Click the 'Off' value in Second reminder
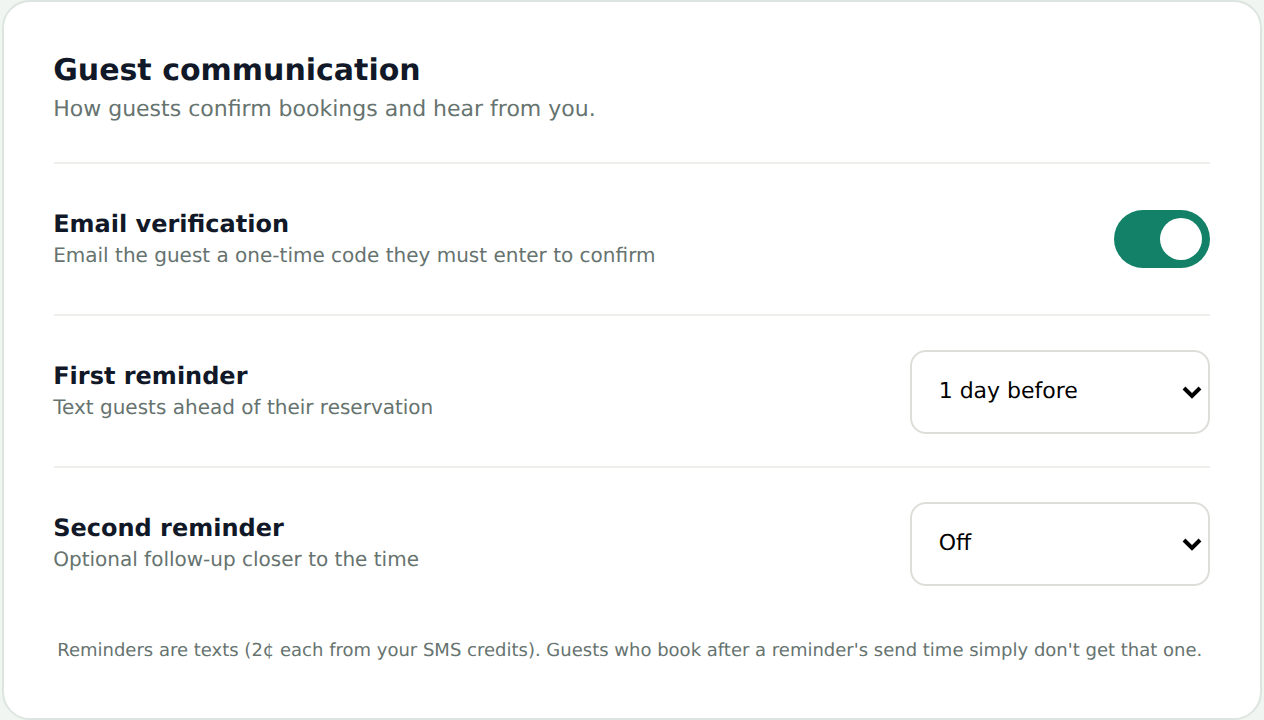1264x720 pixels. (955, 542)
